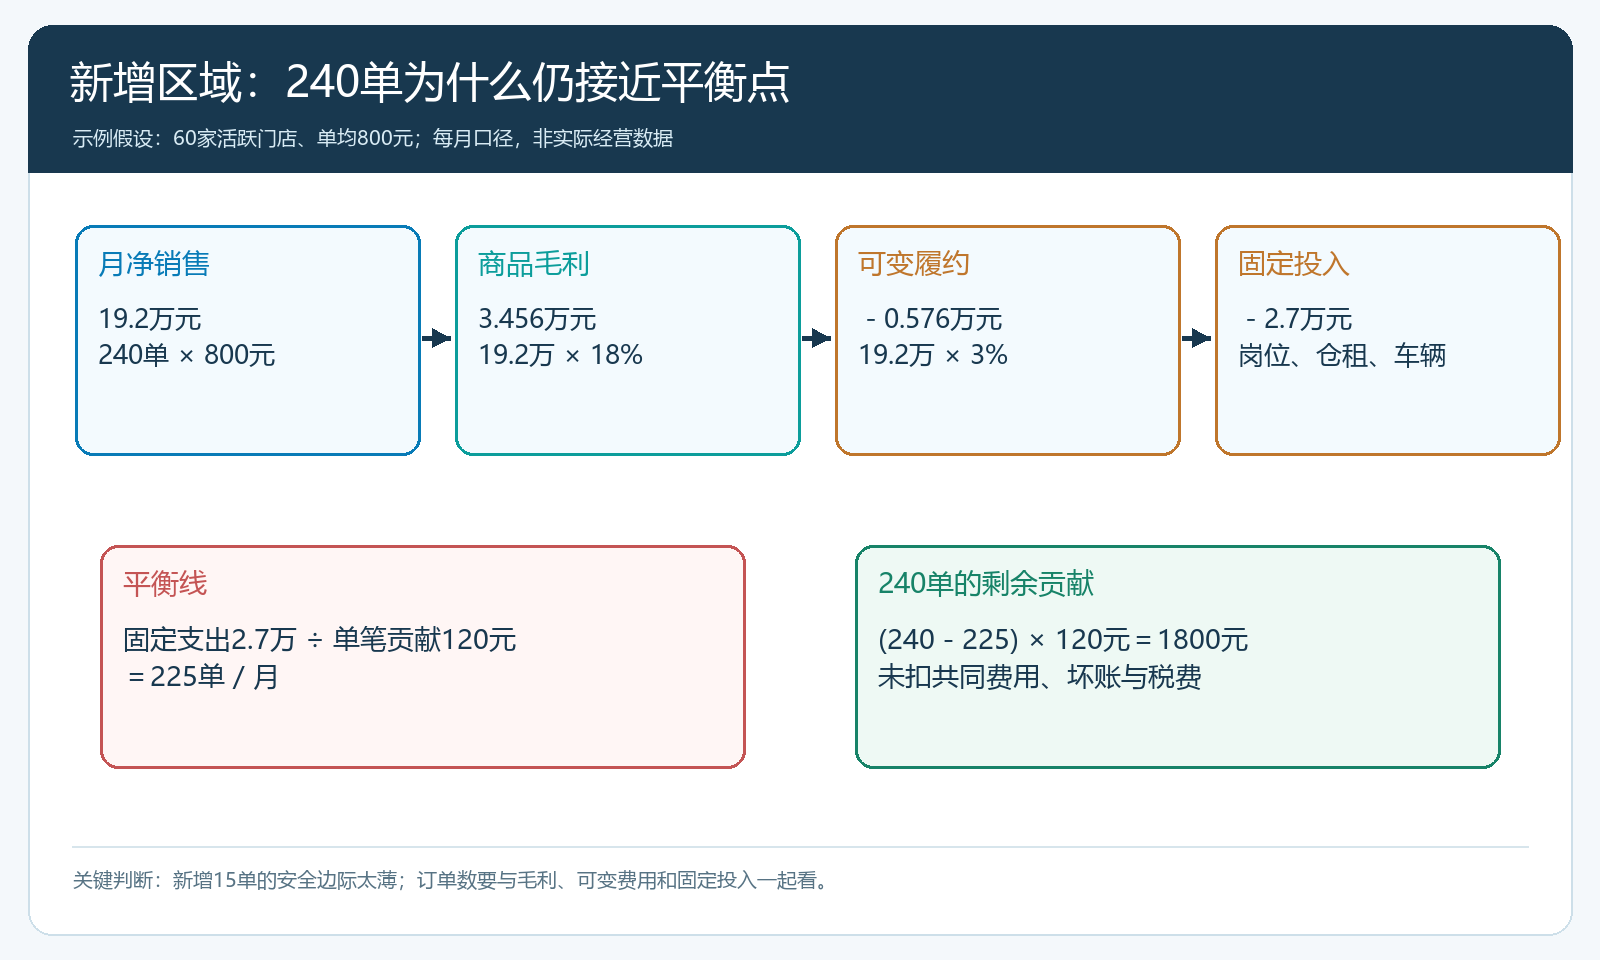
Task: Select the 240单的剩余贡献 heading
Action: tap(986, 583)
